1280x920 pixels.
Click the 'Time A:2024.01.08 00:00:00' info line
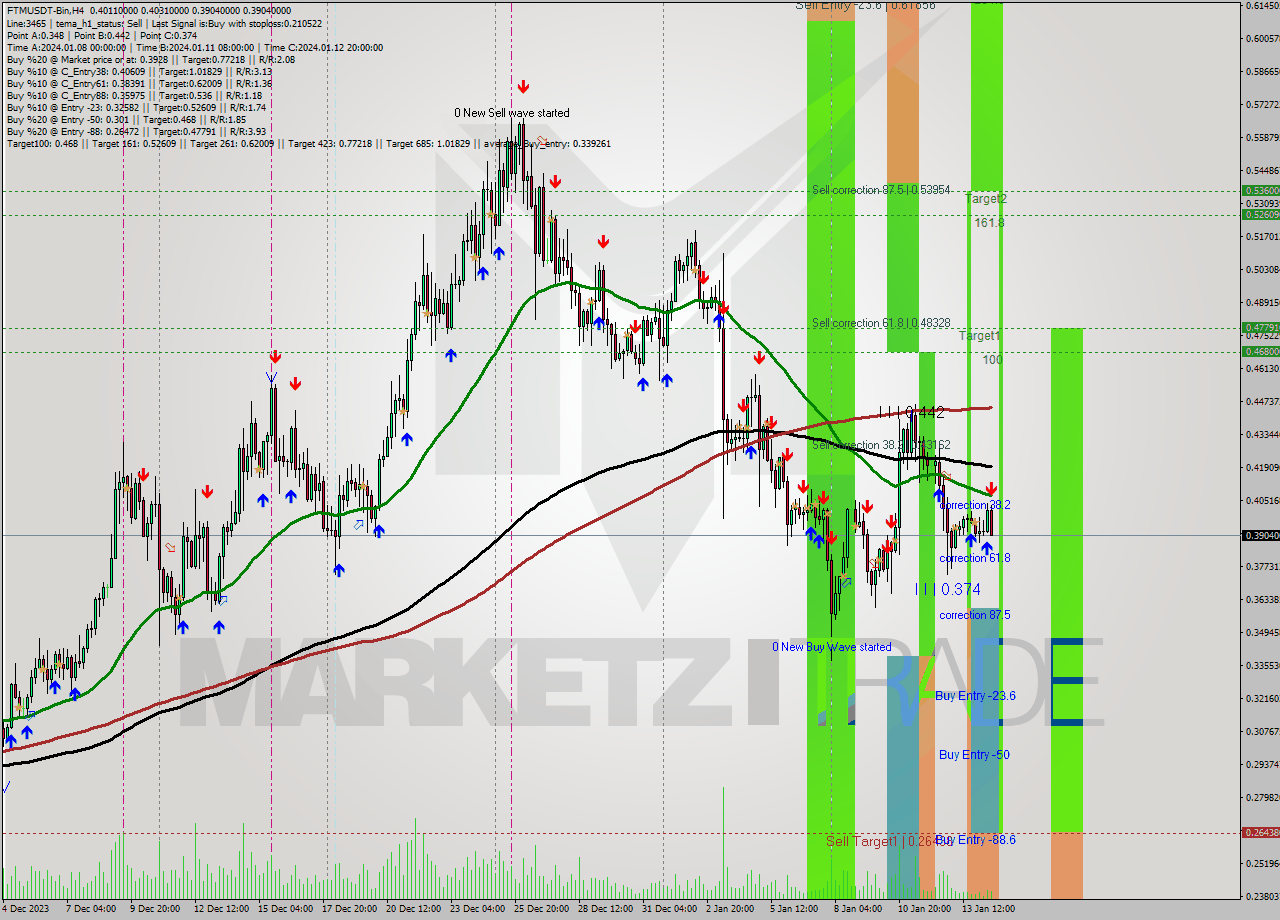point(194,48)
